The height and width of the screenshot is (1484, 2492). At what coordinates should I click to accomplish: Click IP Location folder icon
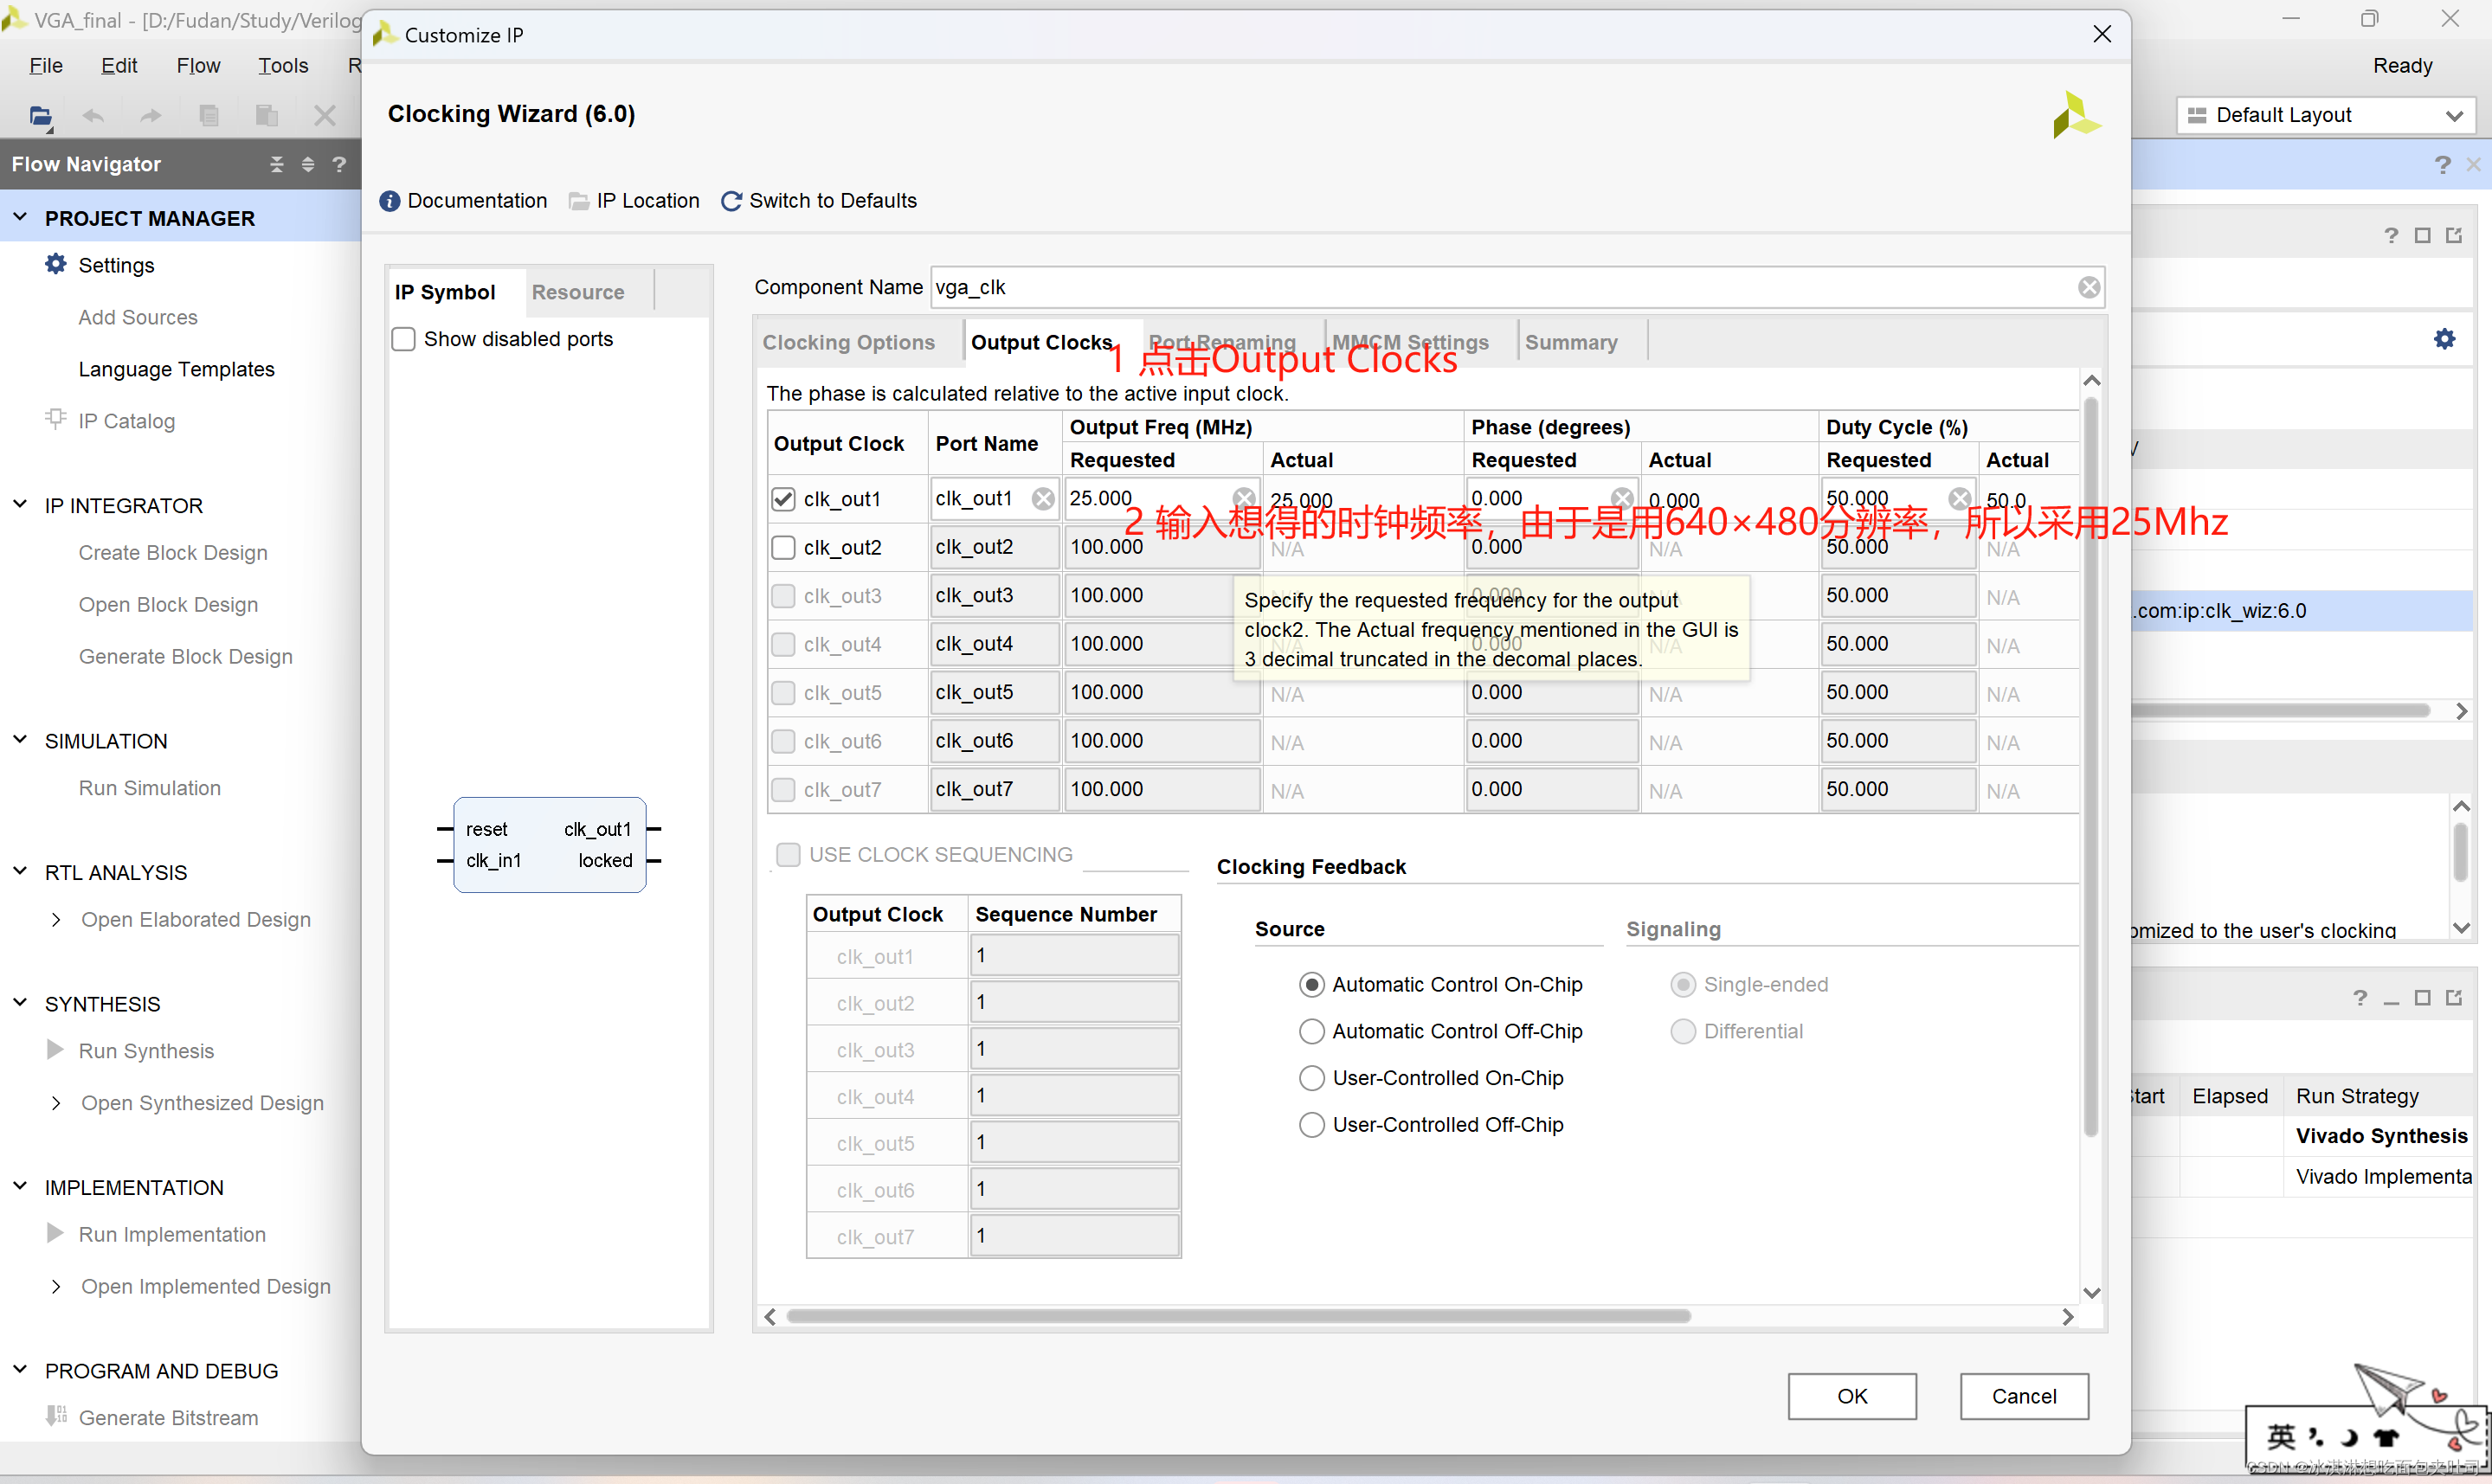coord(578,201)
